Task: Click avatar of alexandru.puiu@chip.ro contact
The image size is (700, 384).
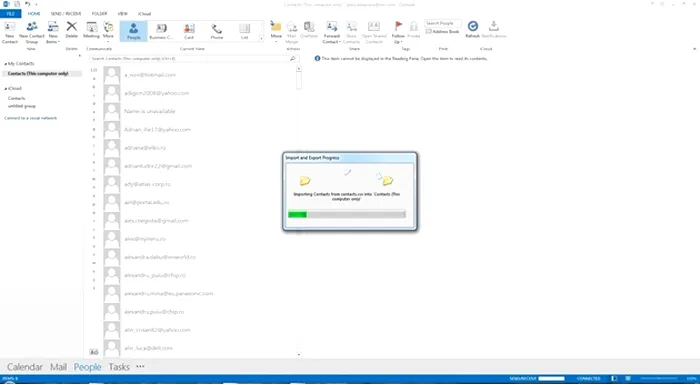Action: [112, 312]
